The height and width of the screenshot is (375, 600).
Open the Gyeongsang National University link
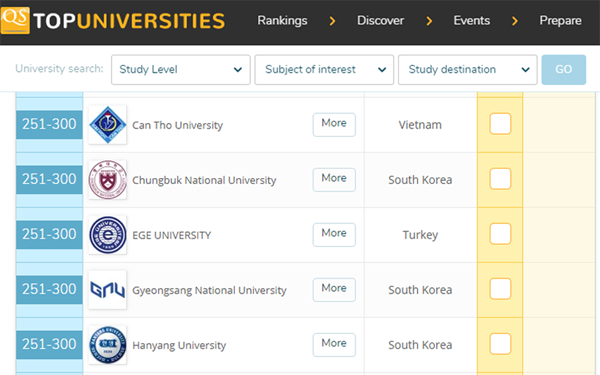pos(209,290)
